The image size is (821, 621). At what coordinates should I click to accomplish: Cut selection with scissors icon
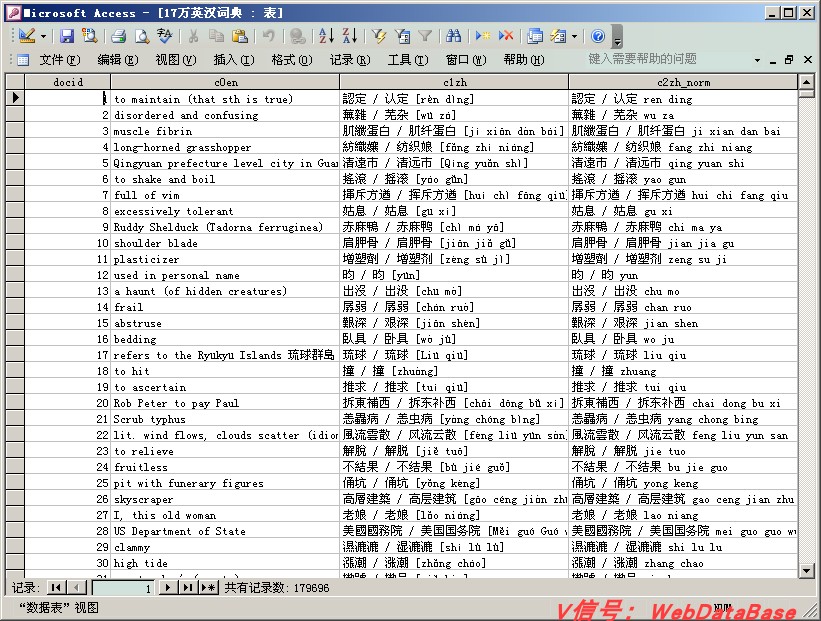pyautogui.click(x=194, y=36)
